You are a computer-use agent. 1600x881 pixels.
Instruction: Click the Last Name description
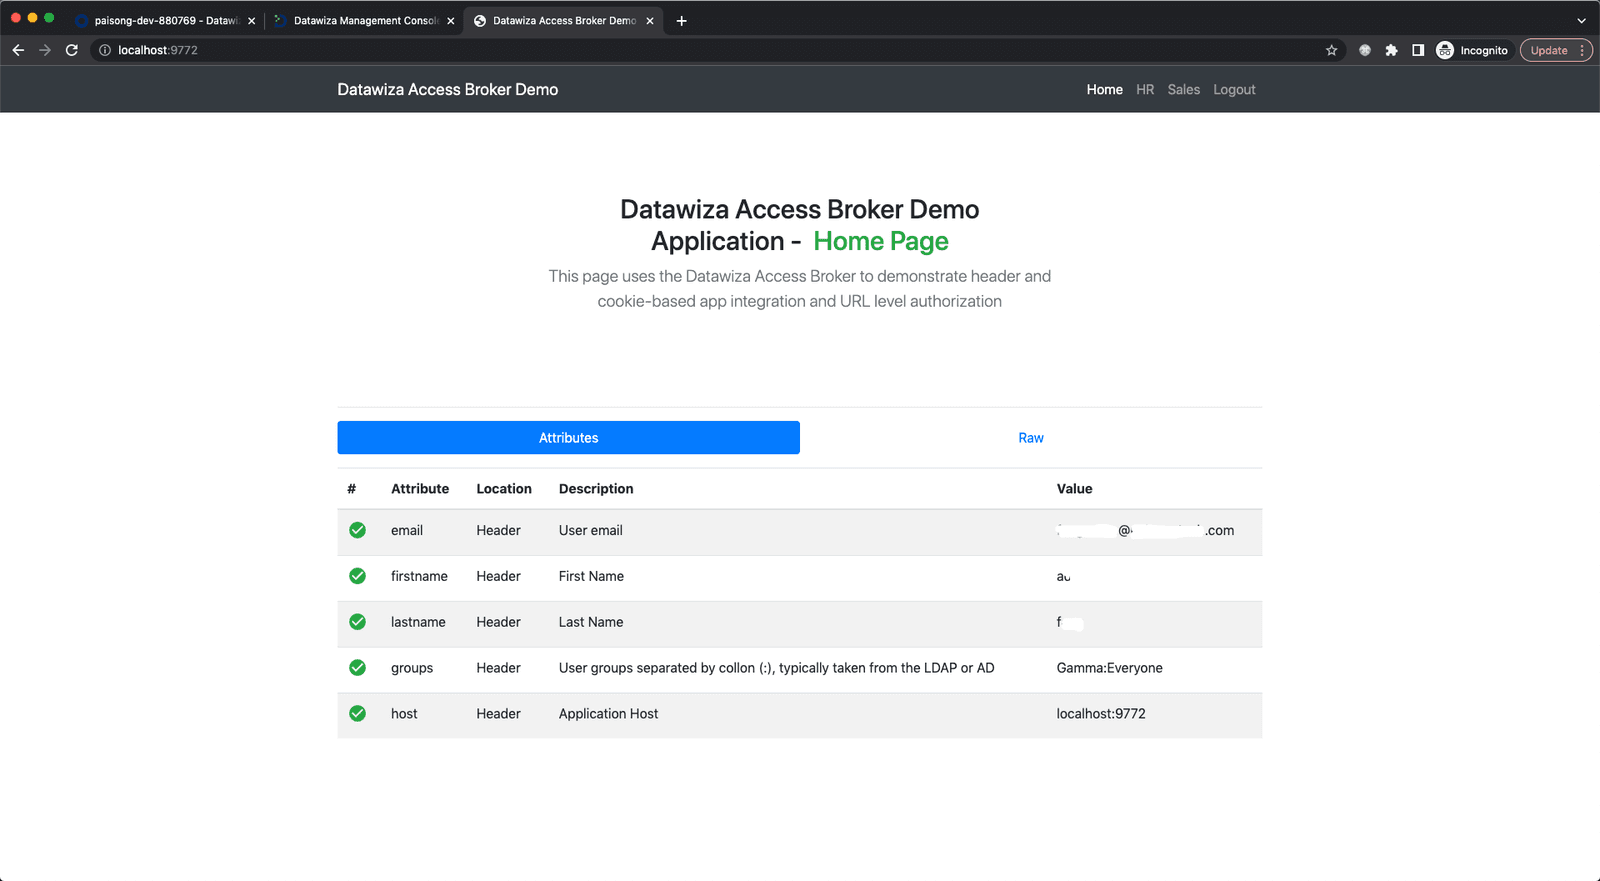click(x=591, y=623)
